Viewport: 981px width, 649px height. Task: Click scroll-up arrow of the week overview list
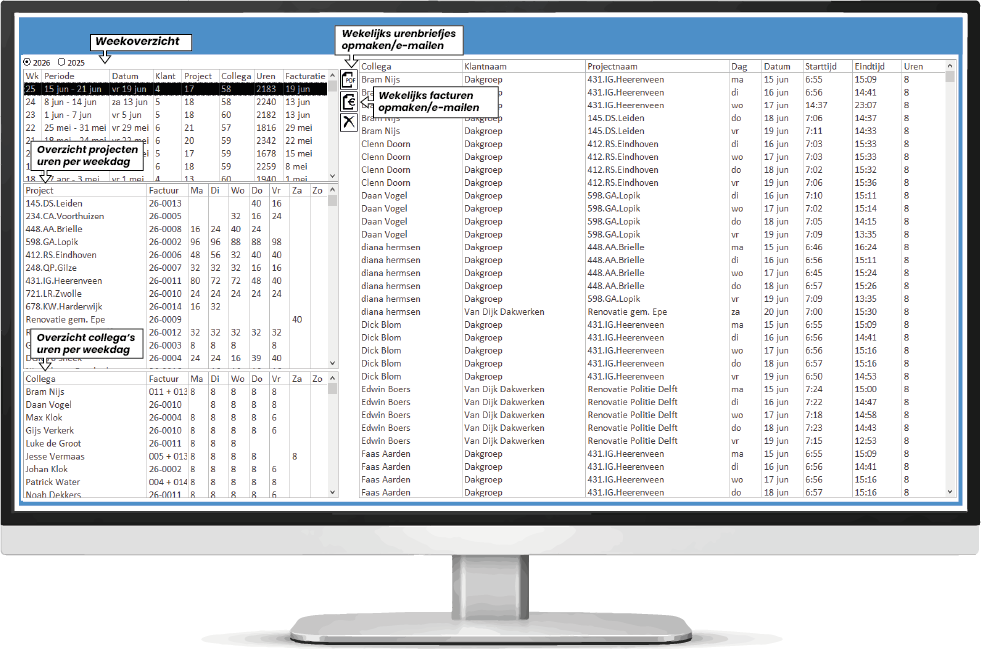(332, 76)
